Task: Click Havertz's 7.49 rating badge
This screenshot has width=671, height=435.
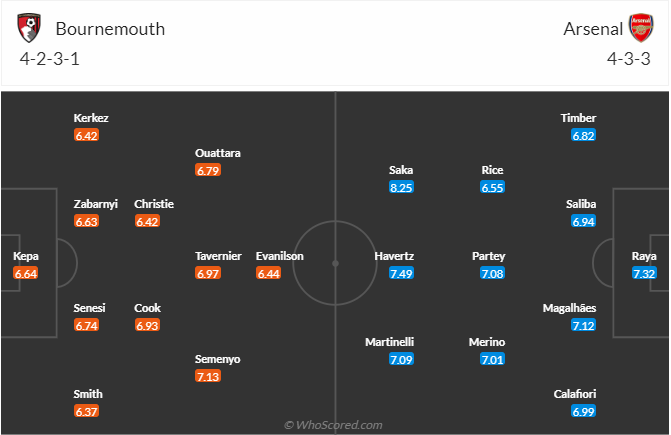Action: (x=401, y=273)
